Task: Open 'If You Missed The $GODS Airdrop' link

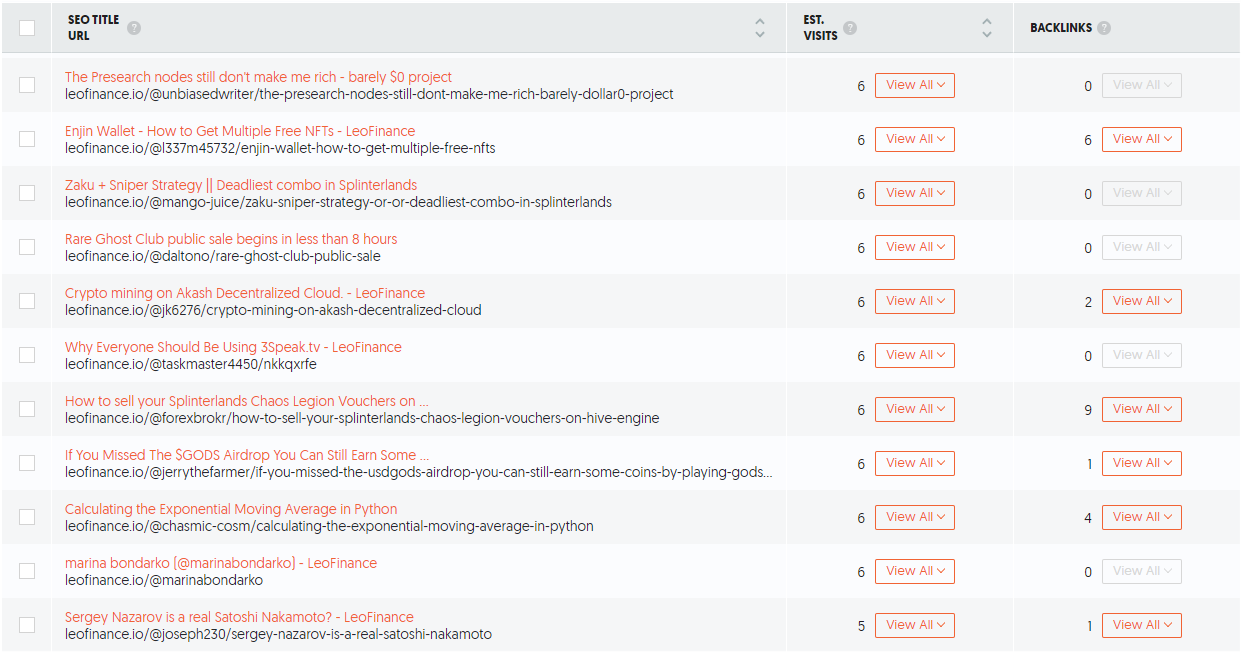Action: click(x=247, y=455)
